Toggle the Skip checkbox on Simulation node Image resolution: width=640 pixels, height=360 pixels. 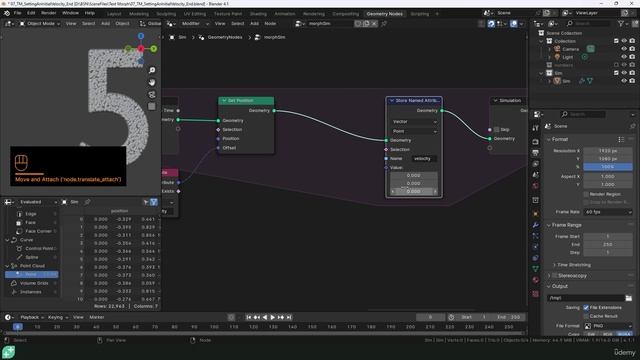tap(496, 129)
